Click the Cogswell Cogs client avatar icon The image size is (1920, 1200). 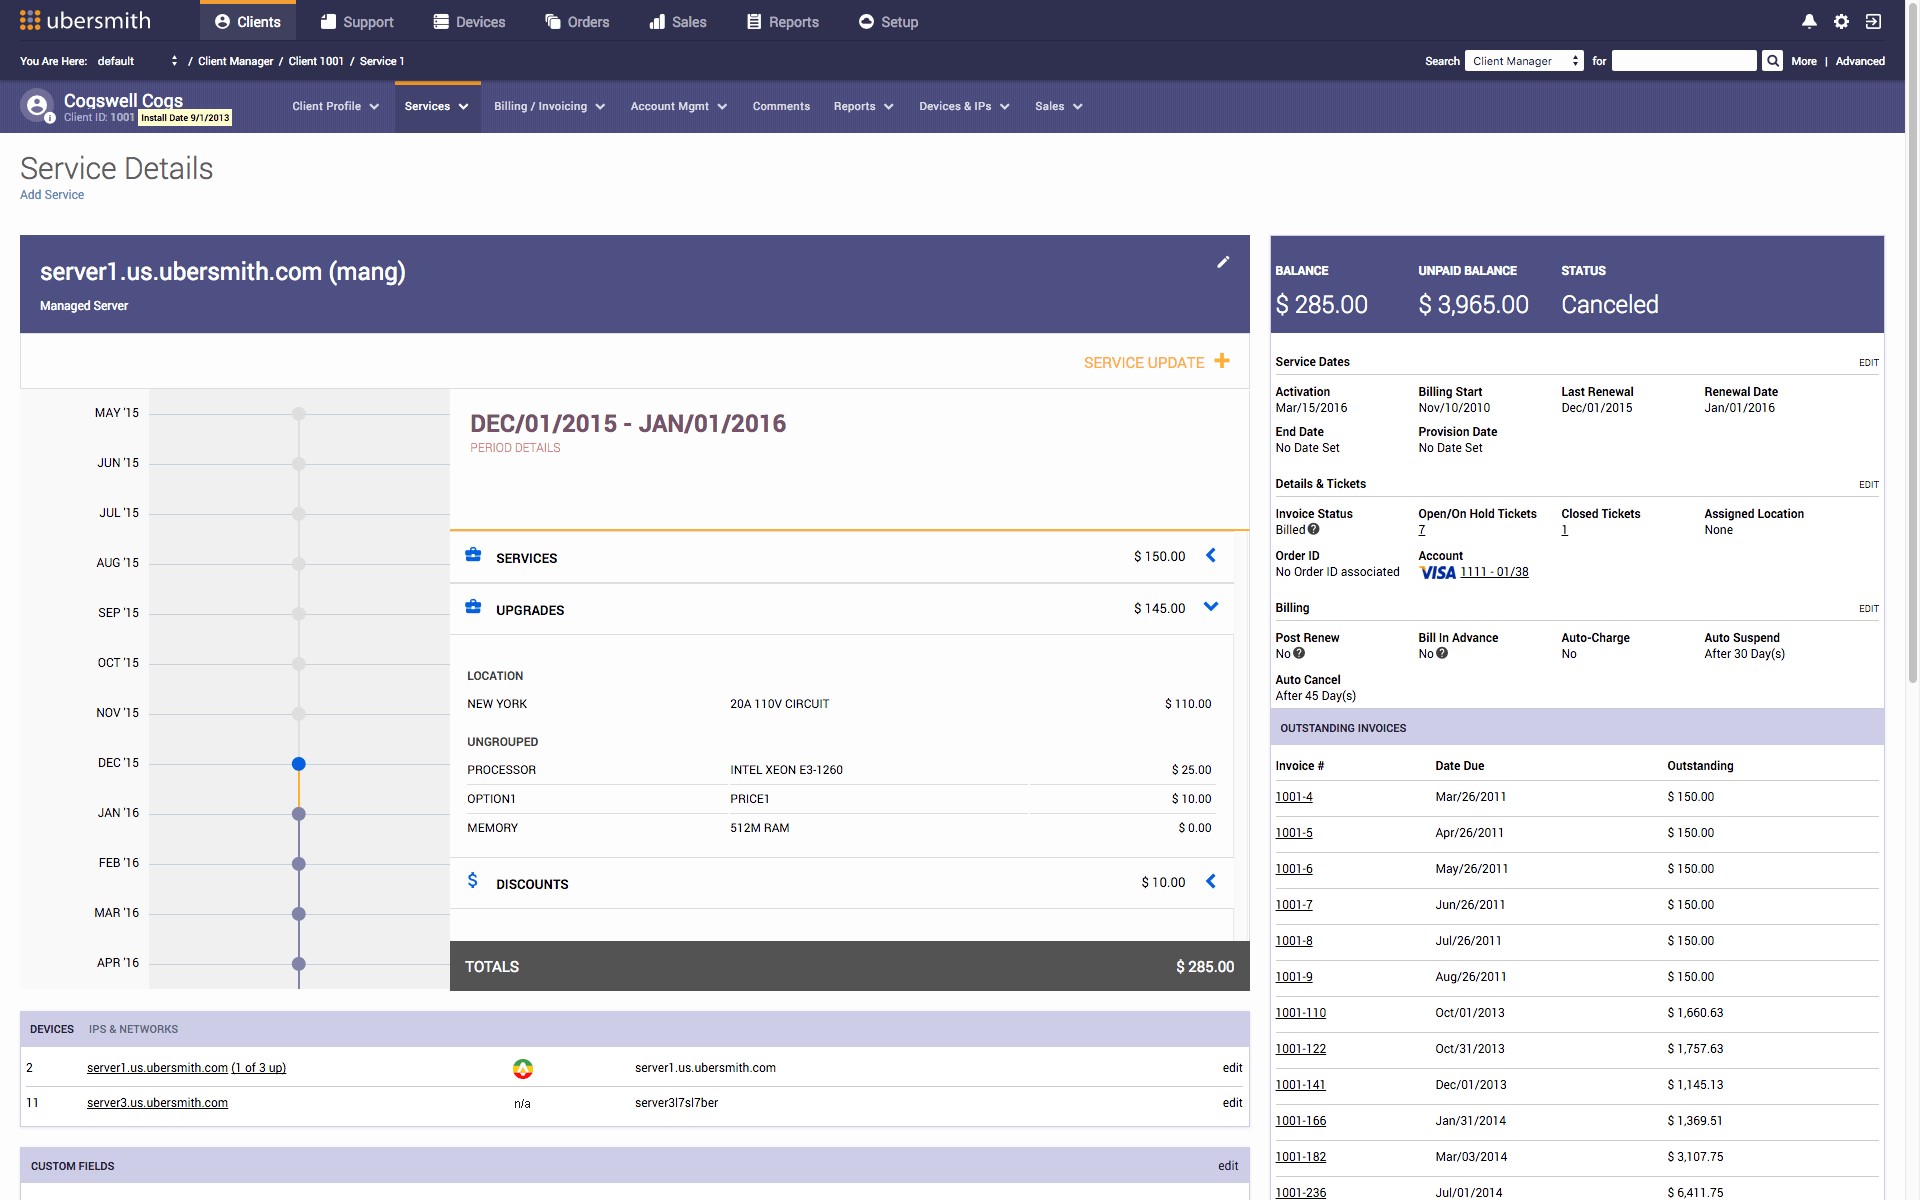pyautogui.click(x=37, y=106)
